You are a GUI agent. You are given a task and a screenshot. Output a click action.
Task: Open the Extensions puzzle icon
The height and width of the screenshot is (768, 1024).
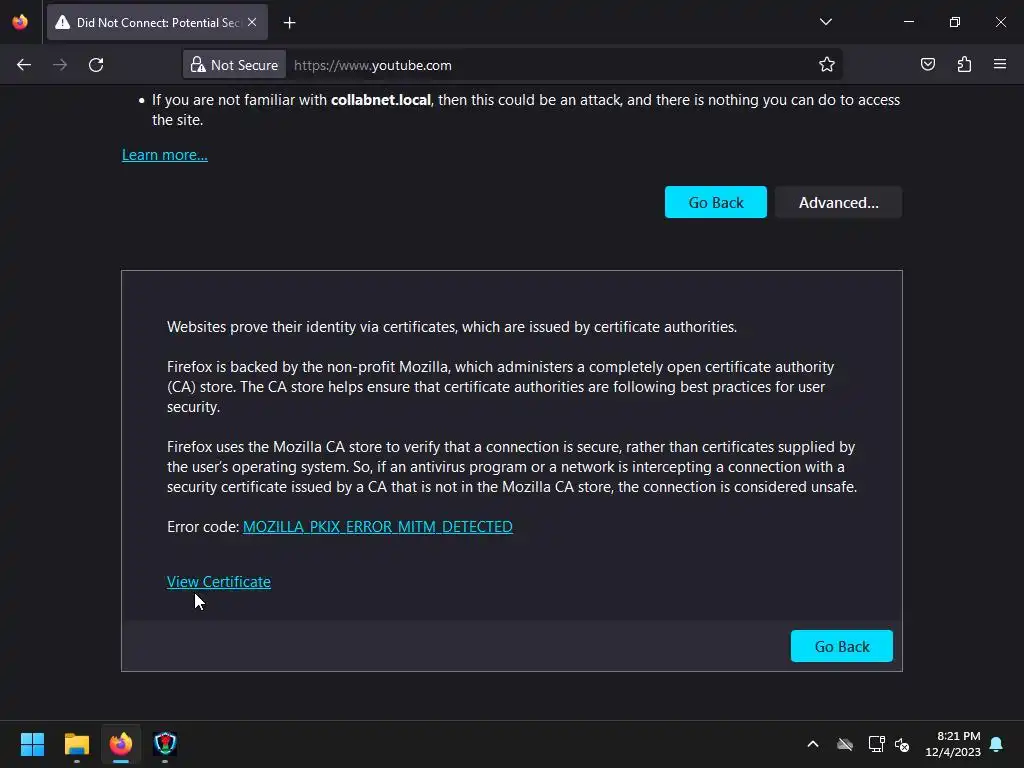[965, 64]
